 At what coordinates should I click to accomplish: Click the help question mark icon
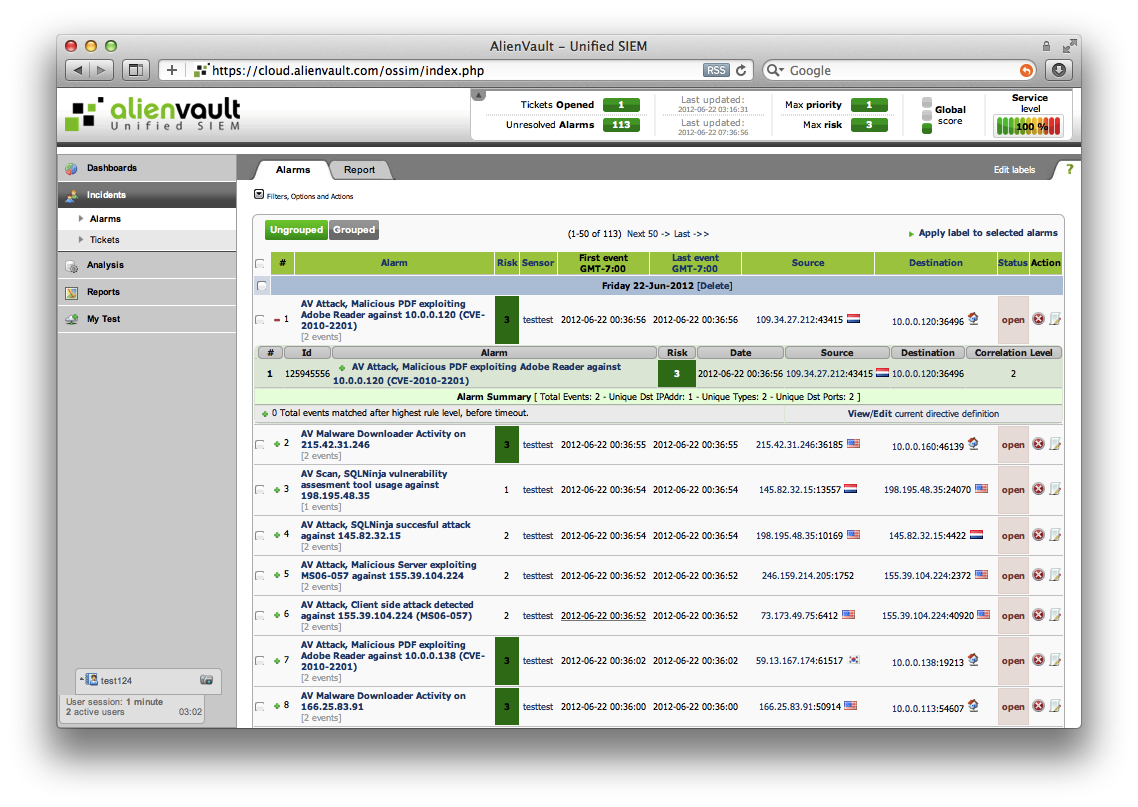[x=1069, y=169]
